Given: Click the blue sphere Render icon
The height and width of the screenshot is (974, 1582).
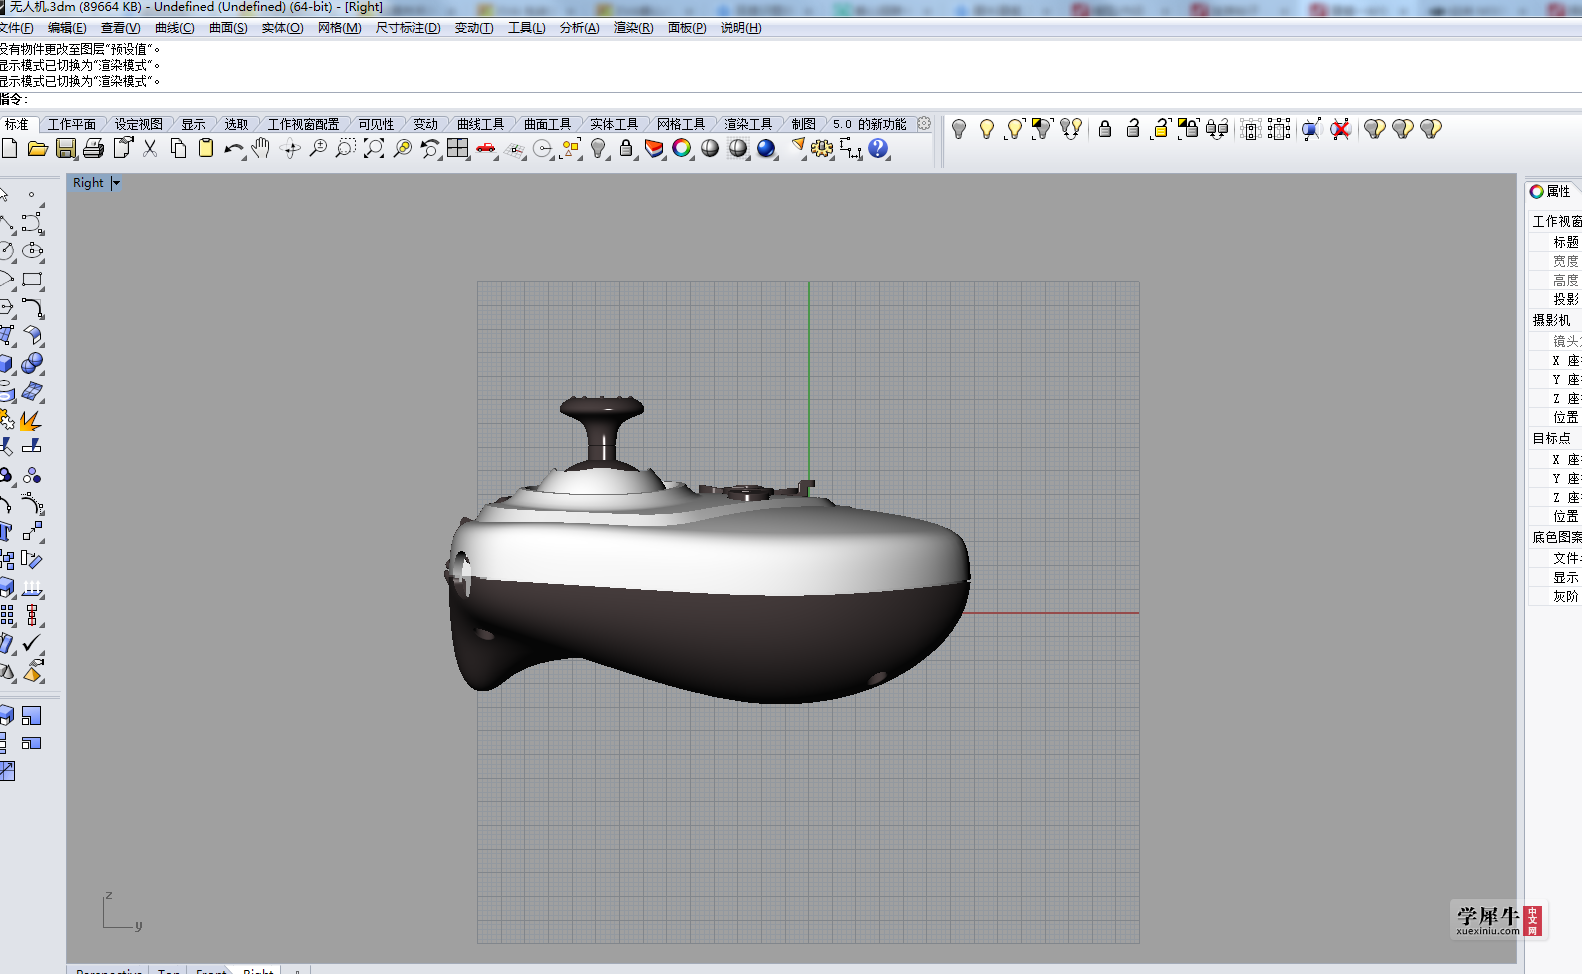Looking at the screenshot, I should click(x=766, y=149).
